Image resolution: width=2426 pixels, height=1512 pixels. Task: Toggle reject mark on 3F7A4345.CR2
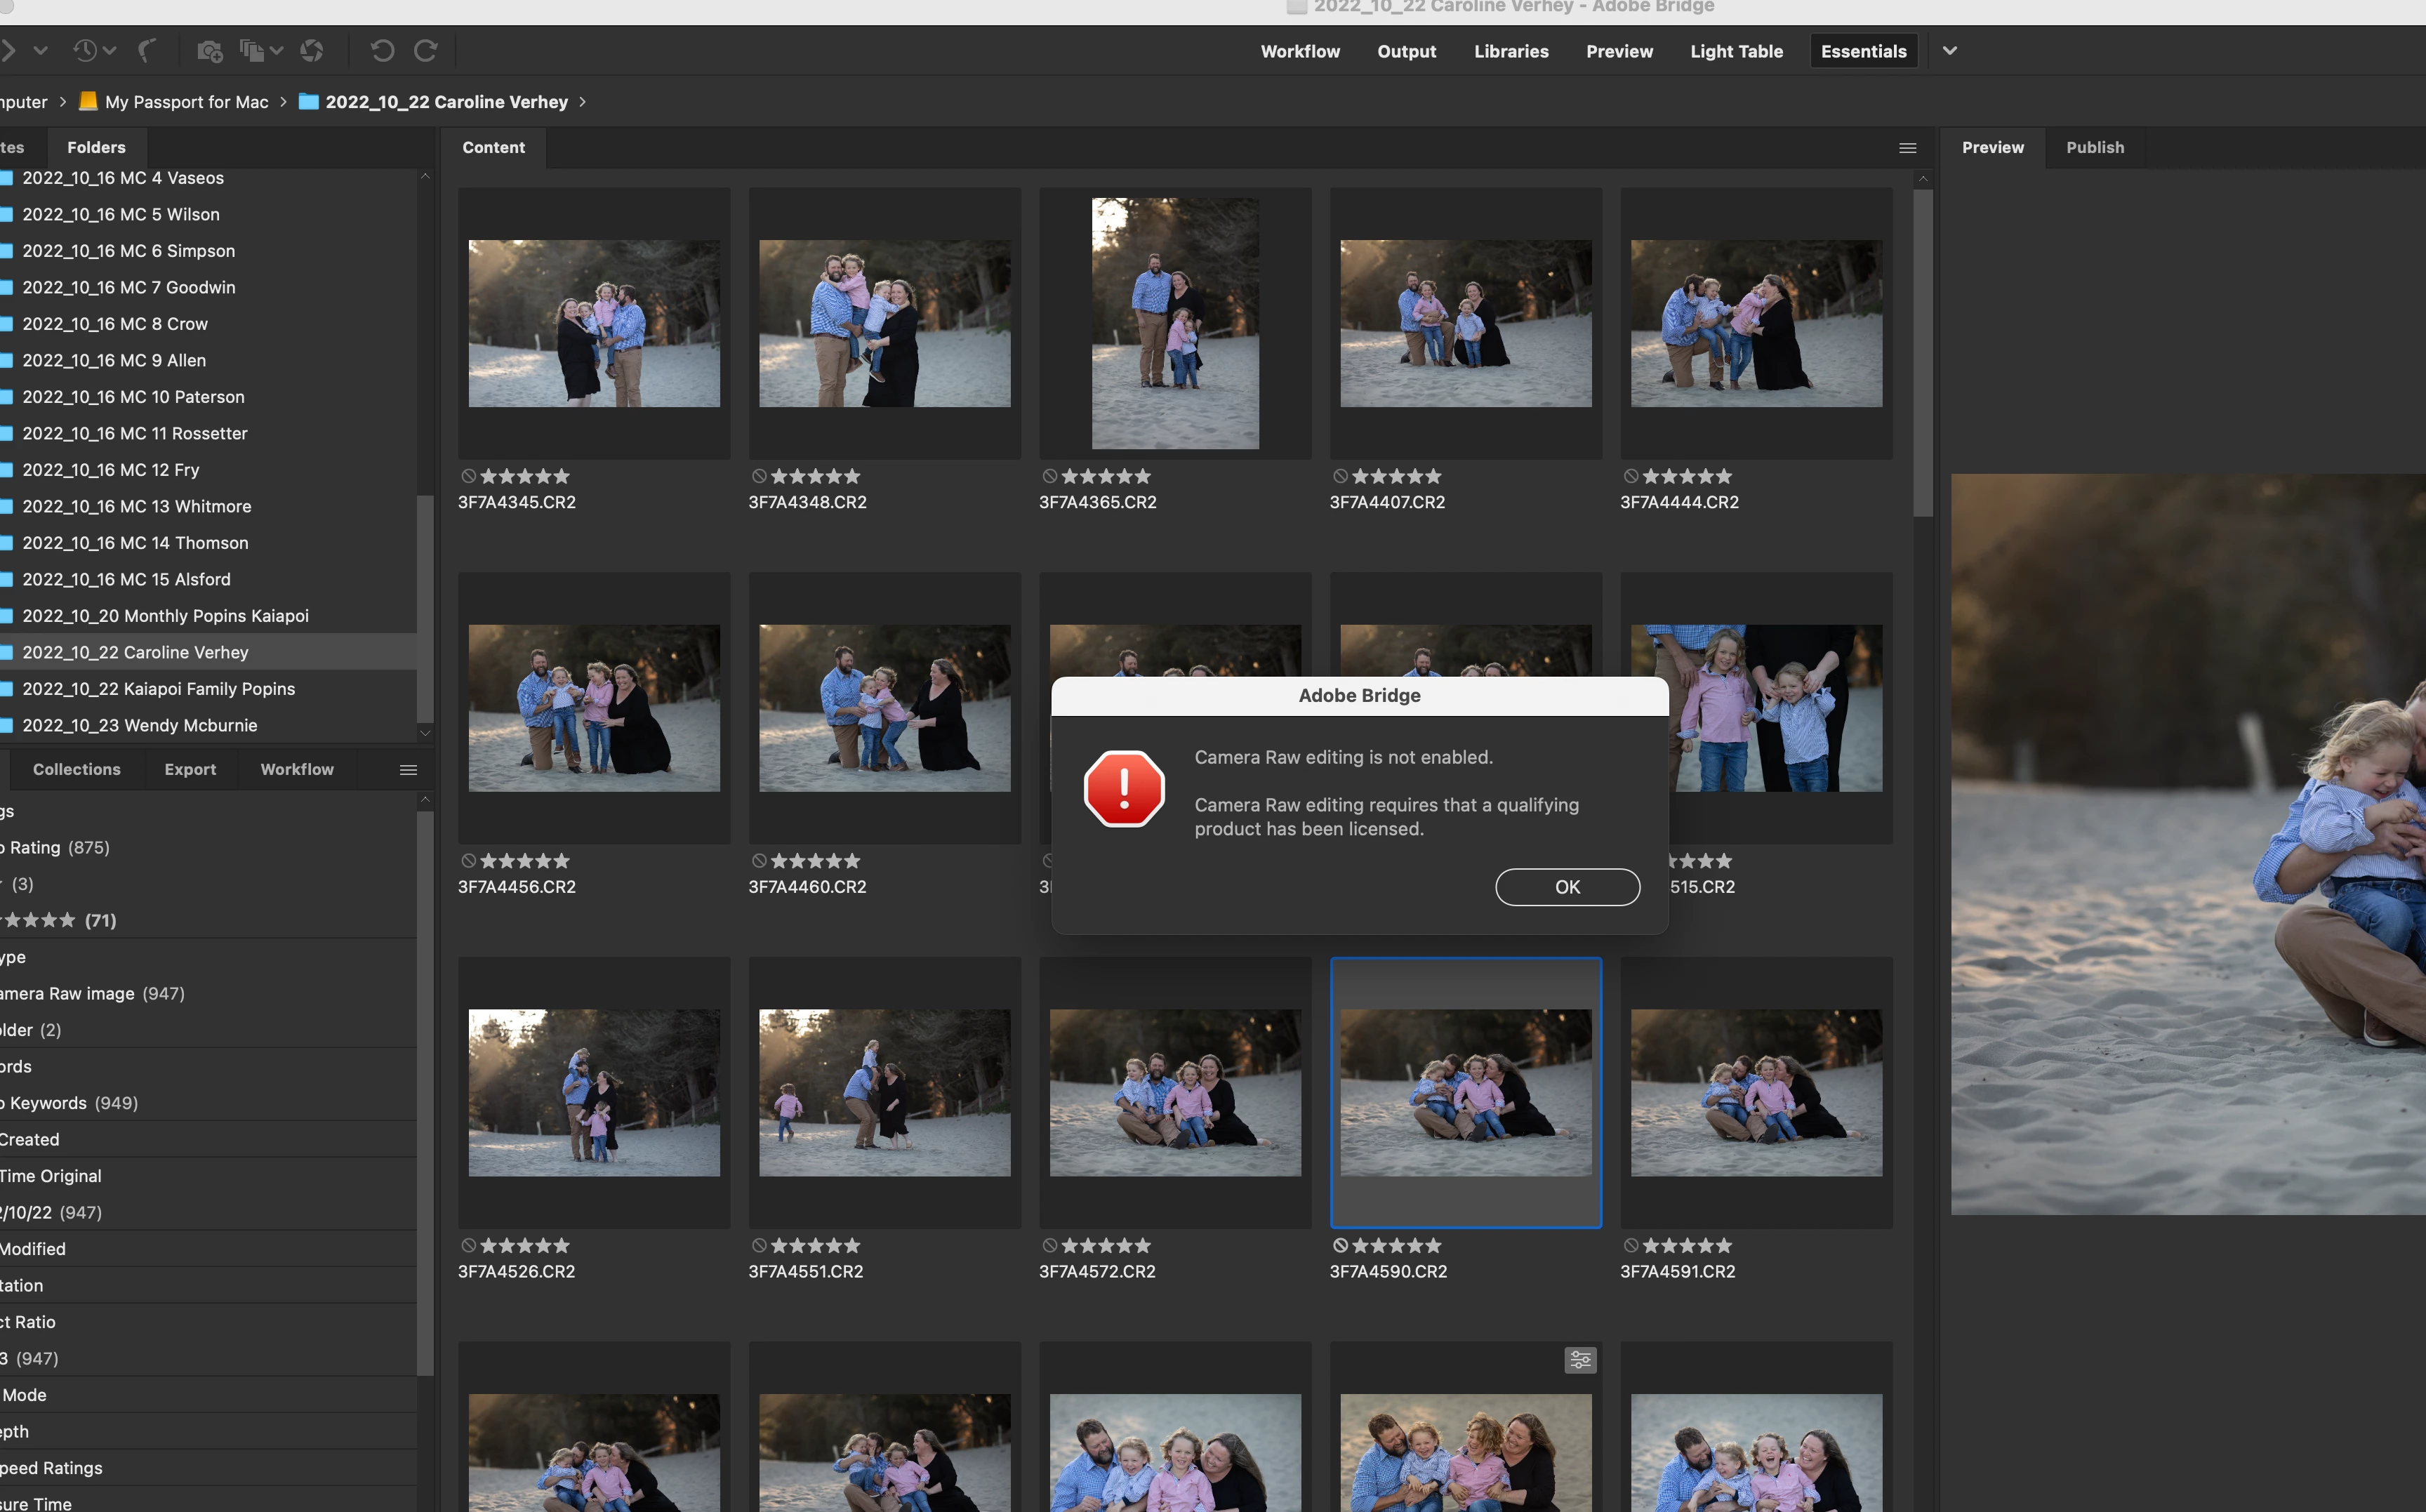[469, 476]
